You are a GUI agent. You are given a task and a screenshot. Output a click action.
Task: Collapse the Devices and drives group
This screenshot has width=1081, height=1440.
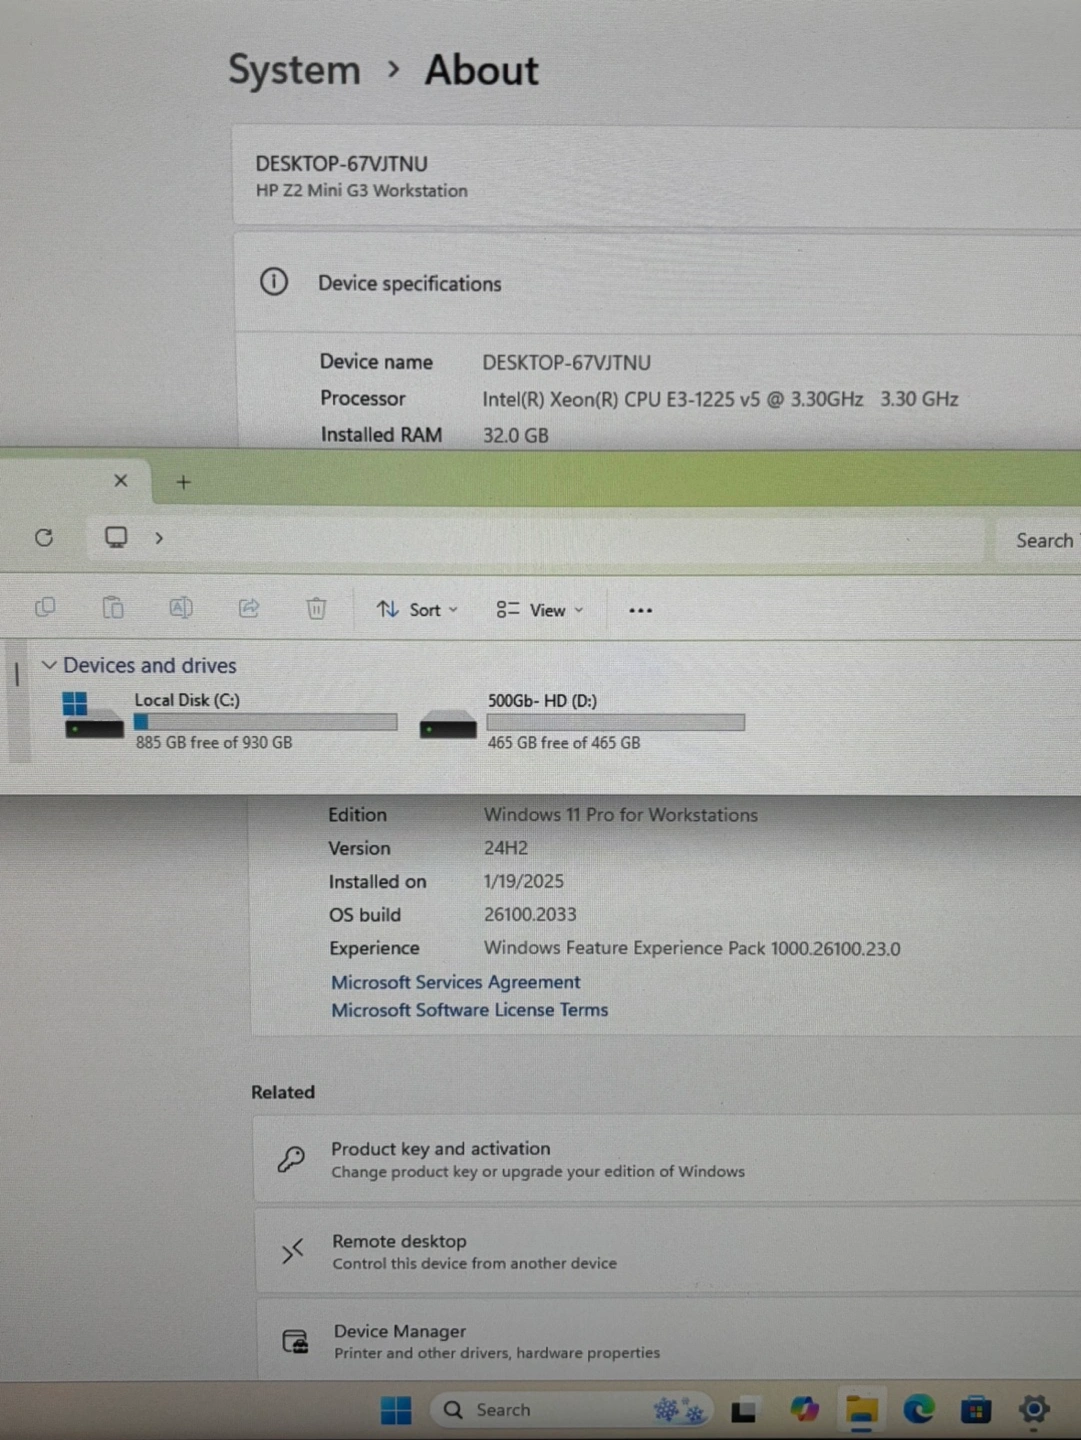click(49, 665)
